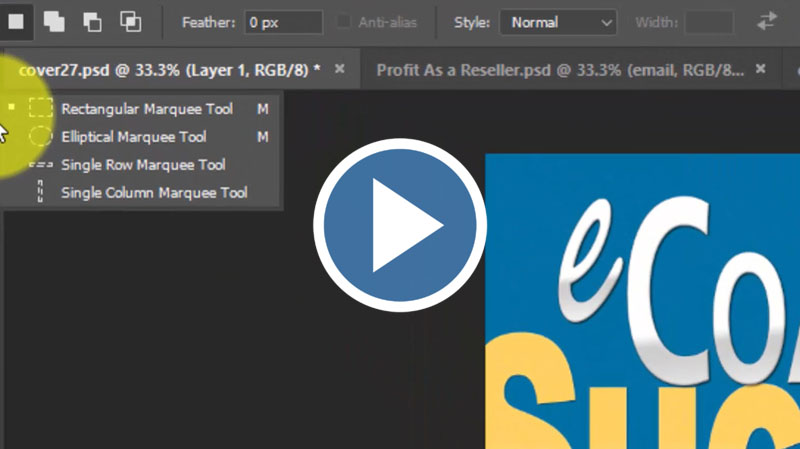800x449 pixels.
Task: Close the Profit As a Reseller.psd tab
Action: (x=761, y=69)
